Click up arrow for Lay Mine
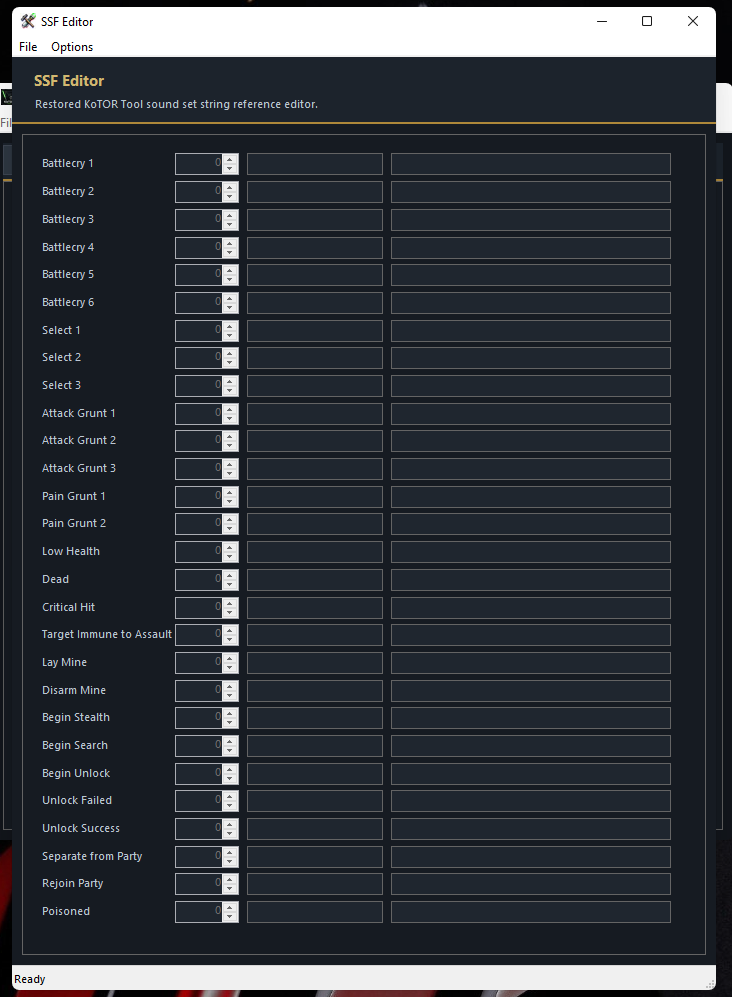 230,657
